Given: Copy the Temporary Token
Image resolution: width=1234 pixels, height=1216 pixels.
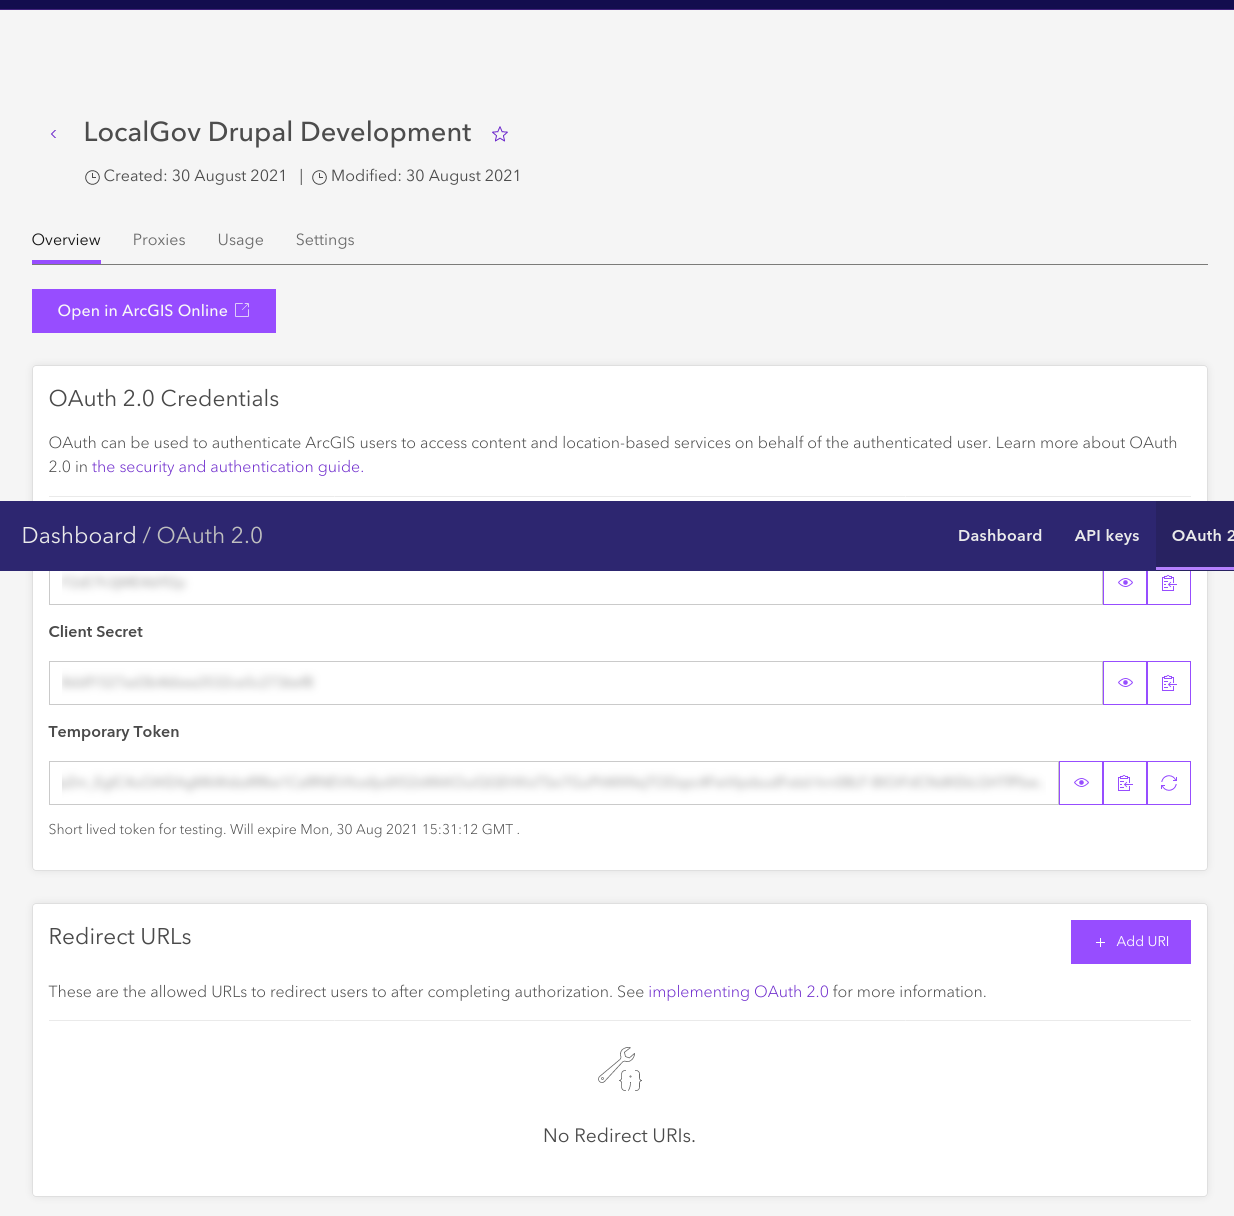Looking at the screenshot, I should click(1124, 783).
